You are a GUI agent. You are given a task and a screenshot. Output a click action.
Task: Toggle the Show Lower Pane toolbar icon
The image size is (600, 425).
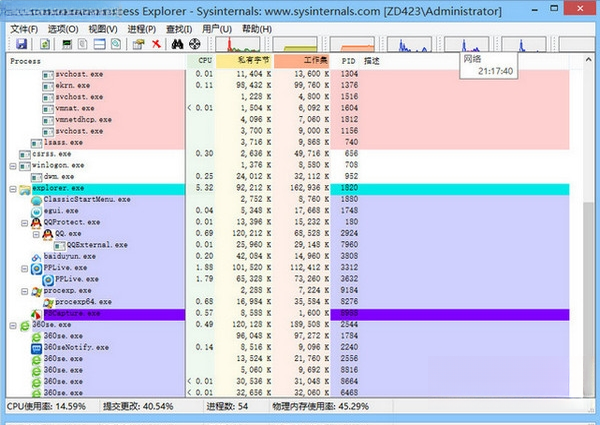99,44
